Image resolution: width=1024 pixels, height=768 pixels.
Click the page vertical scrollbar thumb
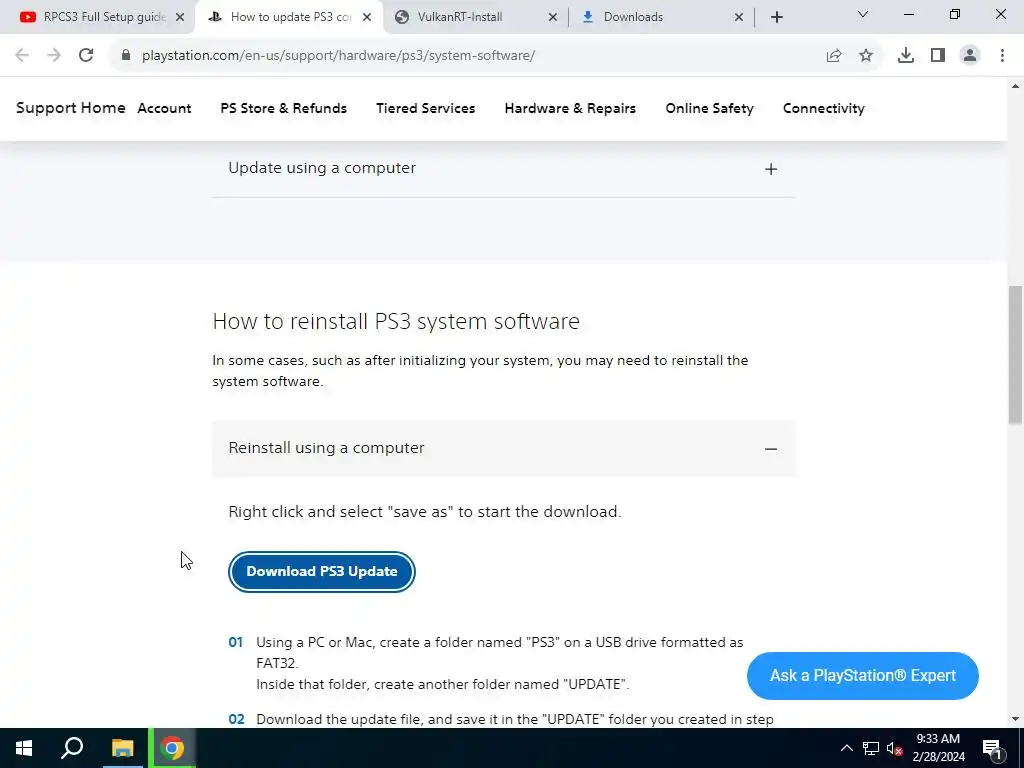(x=1015, y=355)
